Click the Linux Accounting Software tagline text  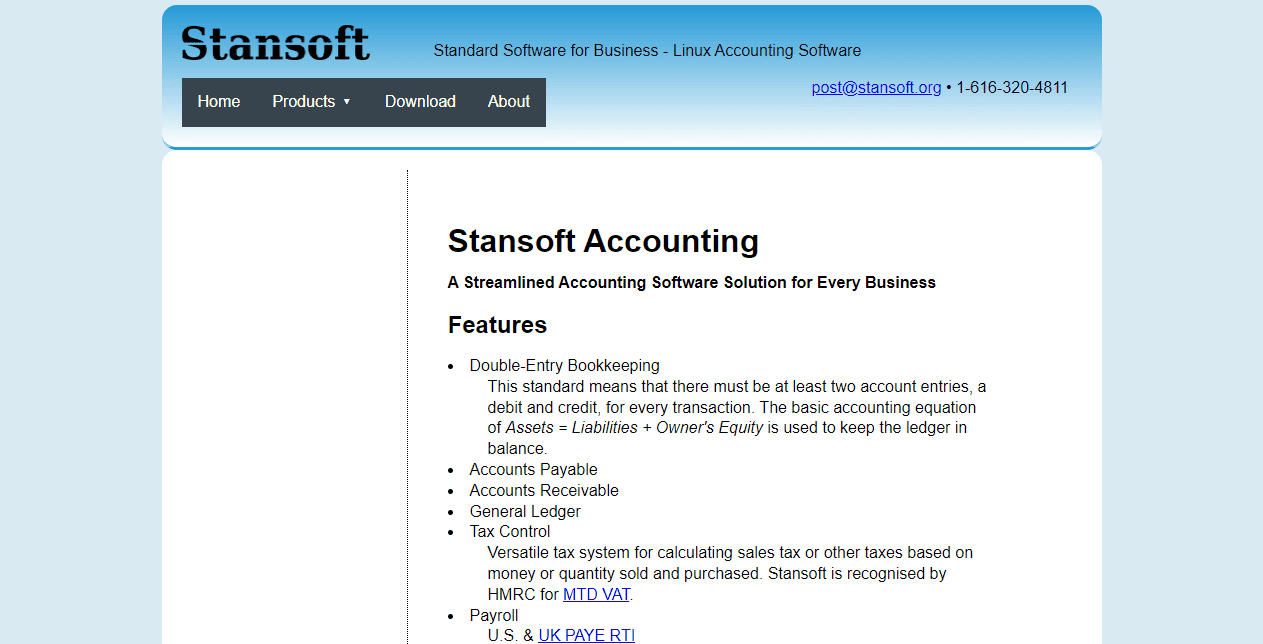(767, 50)
